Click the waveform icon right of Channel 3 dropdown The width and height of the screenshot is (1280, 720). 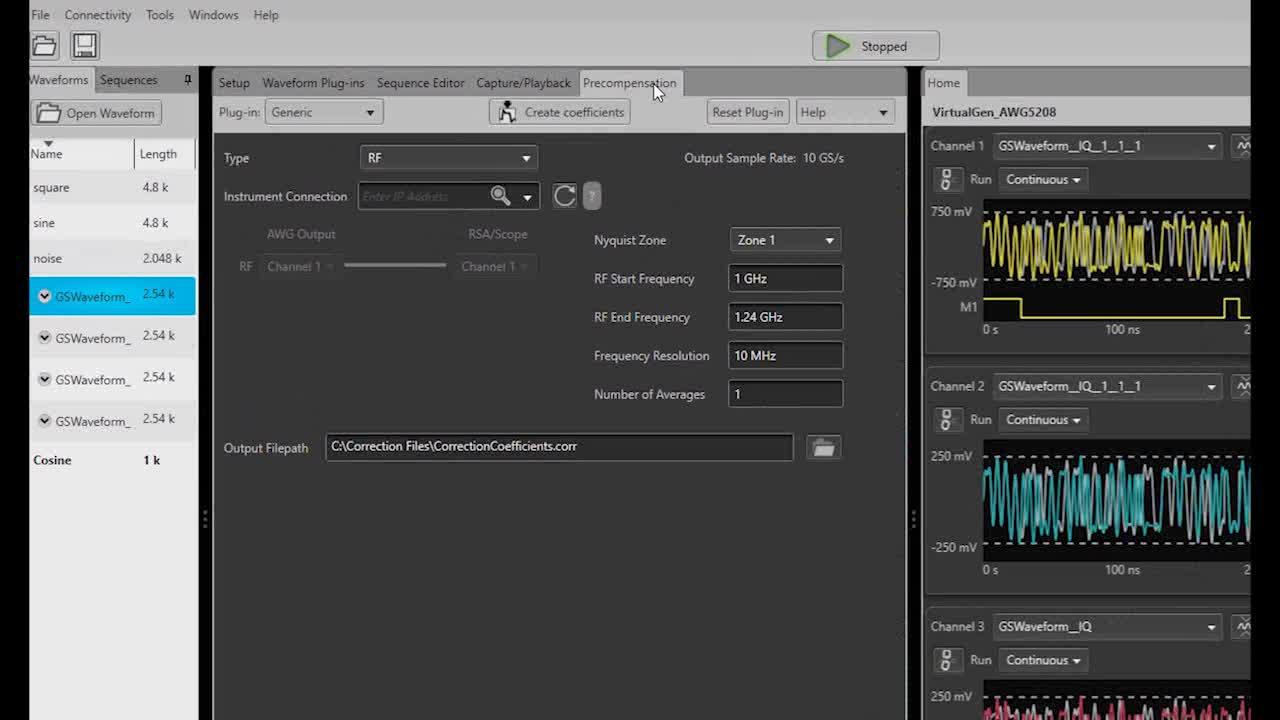pos(1241,626)
